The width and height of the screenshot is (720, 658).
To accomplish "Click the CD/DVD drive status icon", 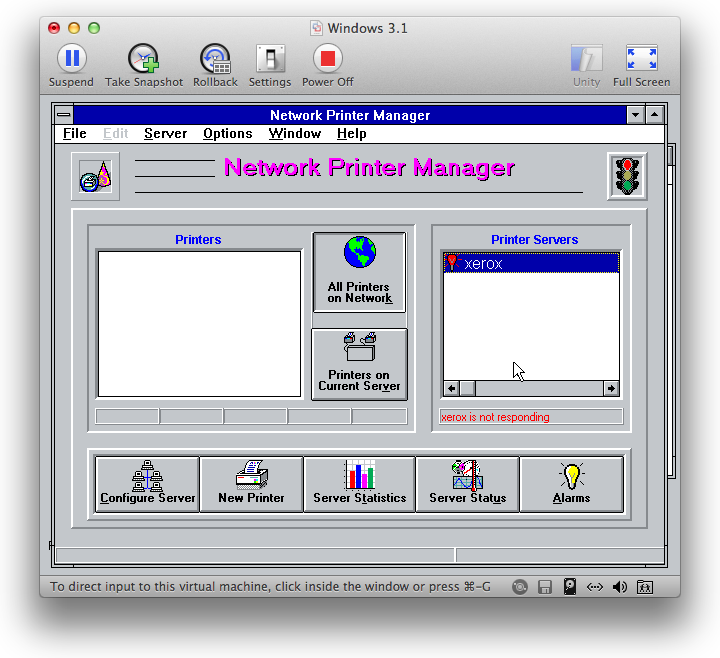I will click(520, 587).
